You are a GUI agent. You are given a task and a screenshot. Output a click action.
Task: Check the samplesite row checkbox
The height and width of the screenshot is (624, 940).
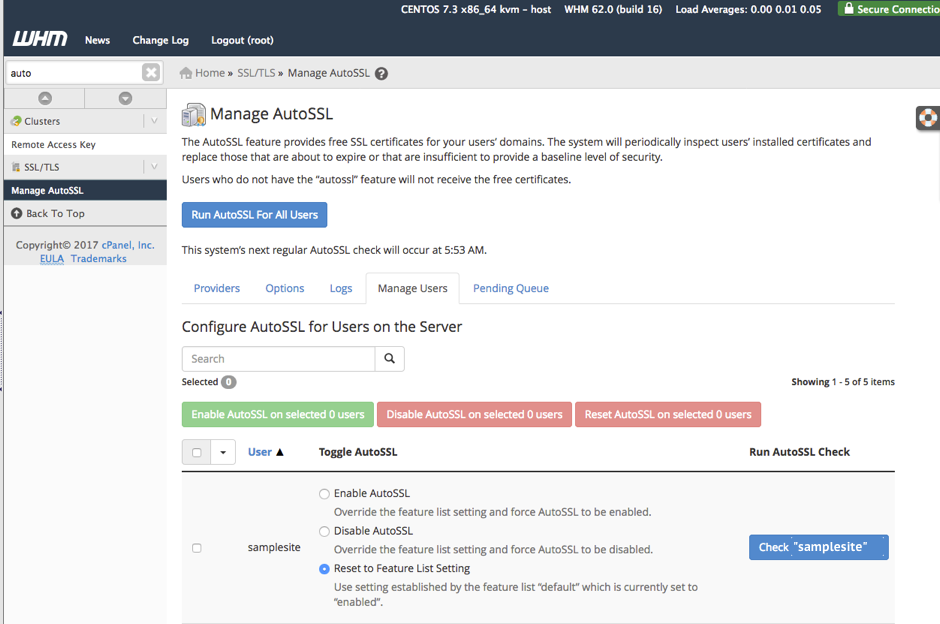coord(196,547)
